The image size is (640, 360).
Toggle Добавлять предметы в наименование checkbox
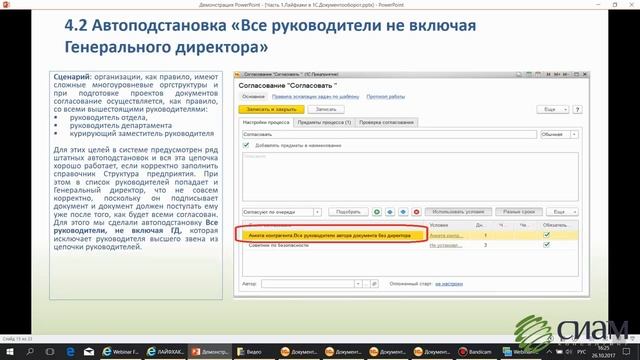(246, 145)
